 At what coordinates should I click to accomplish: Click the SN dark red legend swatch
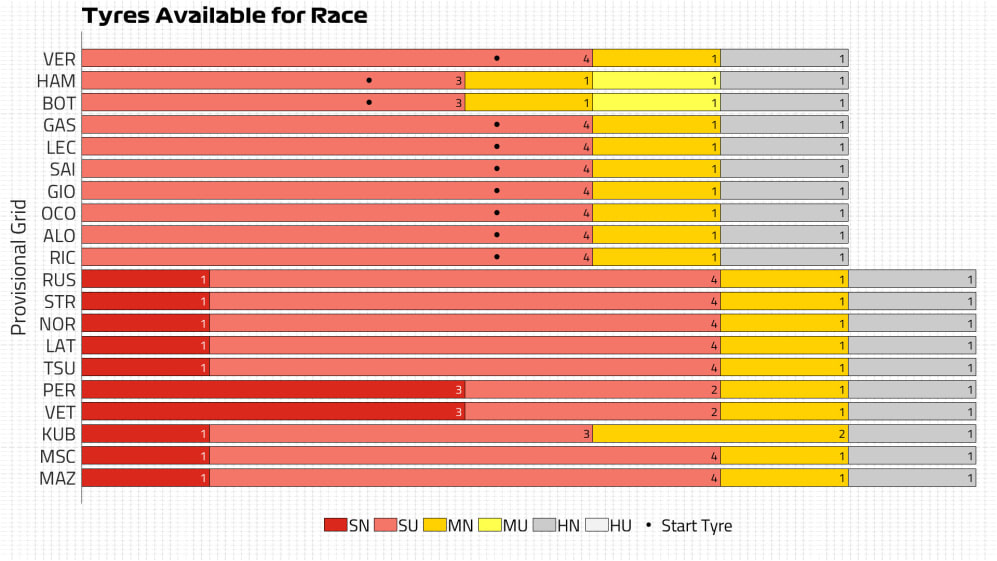(x=336, y=525)
